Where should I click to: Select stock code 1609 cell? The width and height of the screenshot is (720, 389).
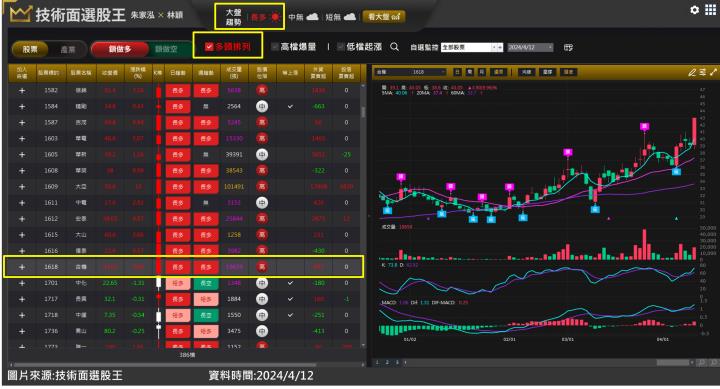[51, 187]
